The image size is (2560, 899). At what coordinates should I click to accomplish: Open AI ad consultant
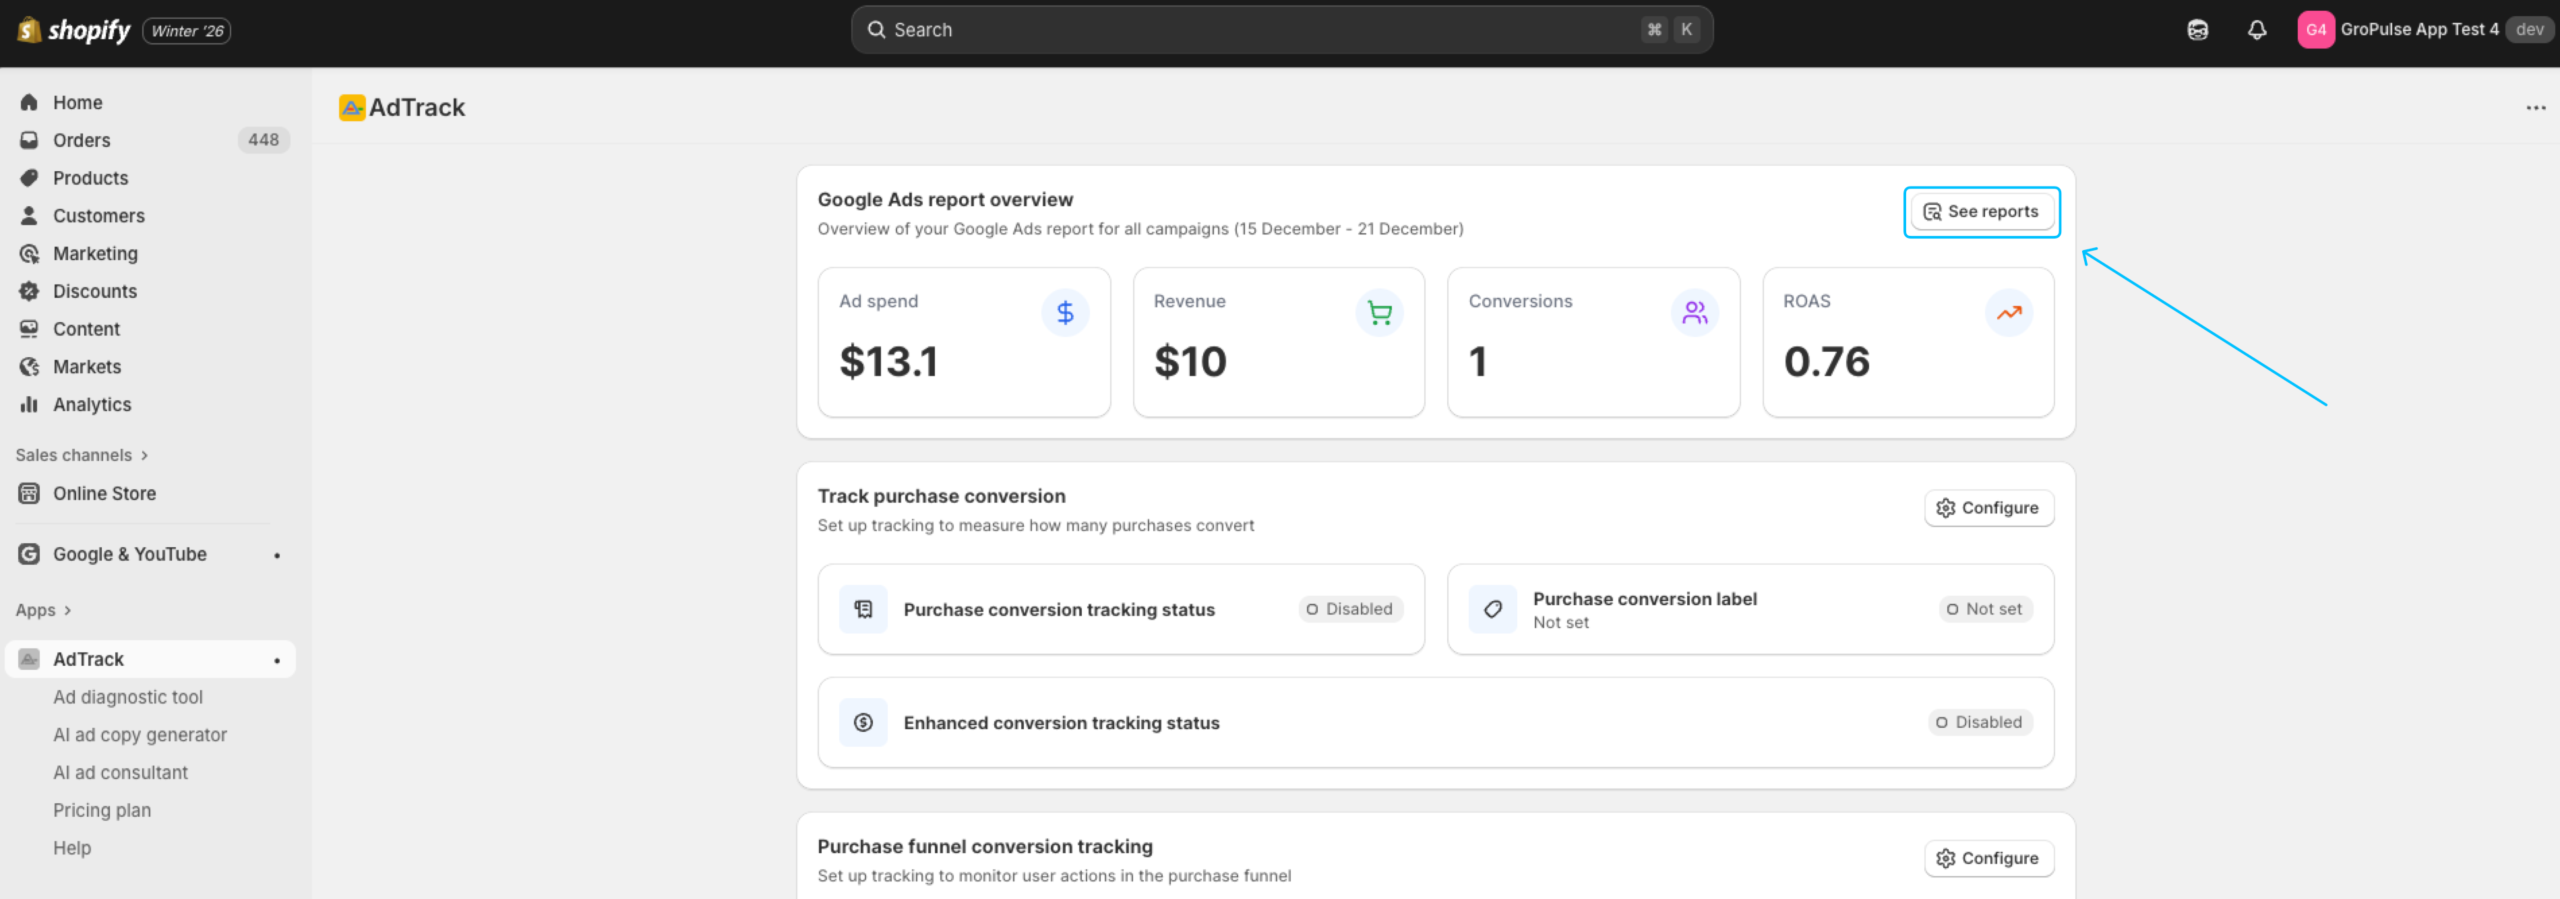click(x=120, y=773)
